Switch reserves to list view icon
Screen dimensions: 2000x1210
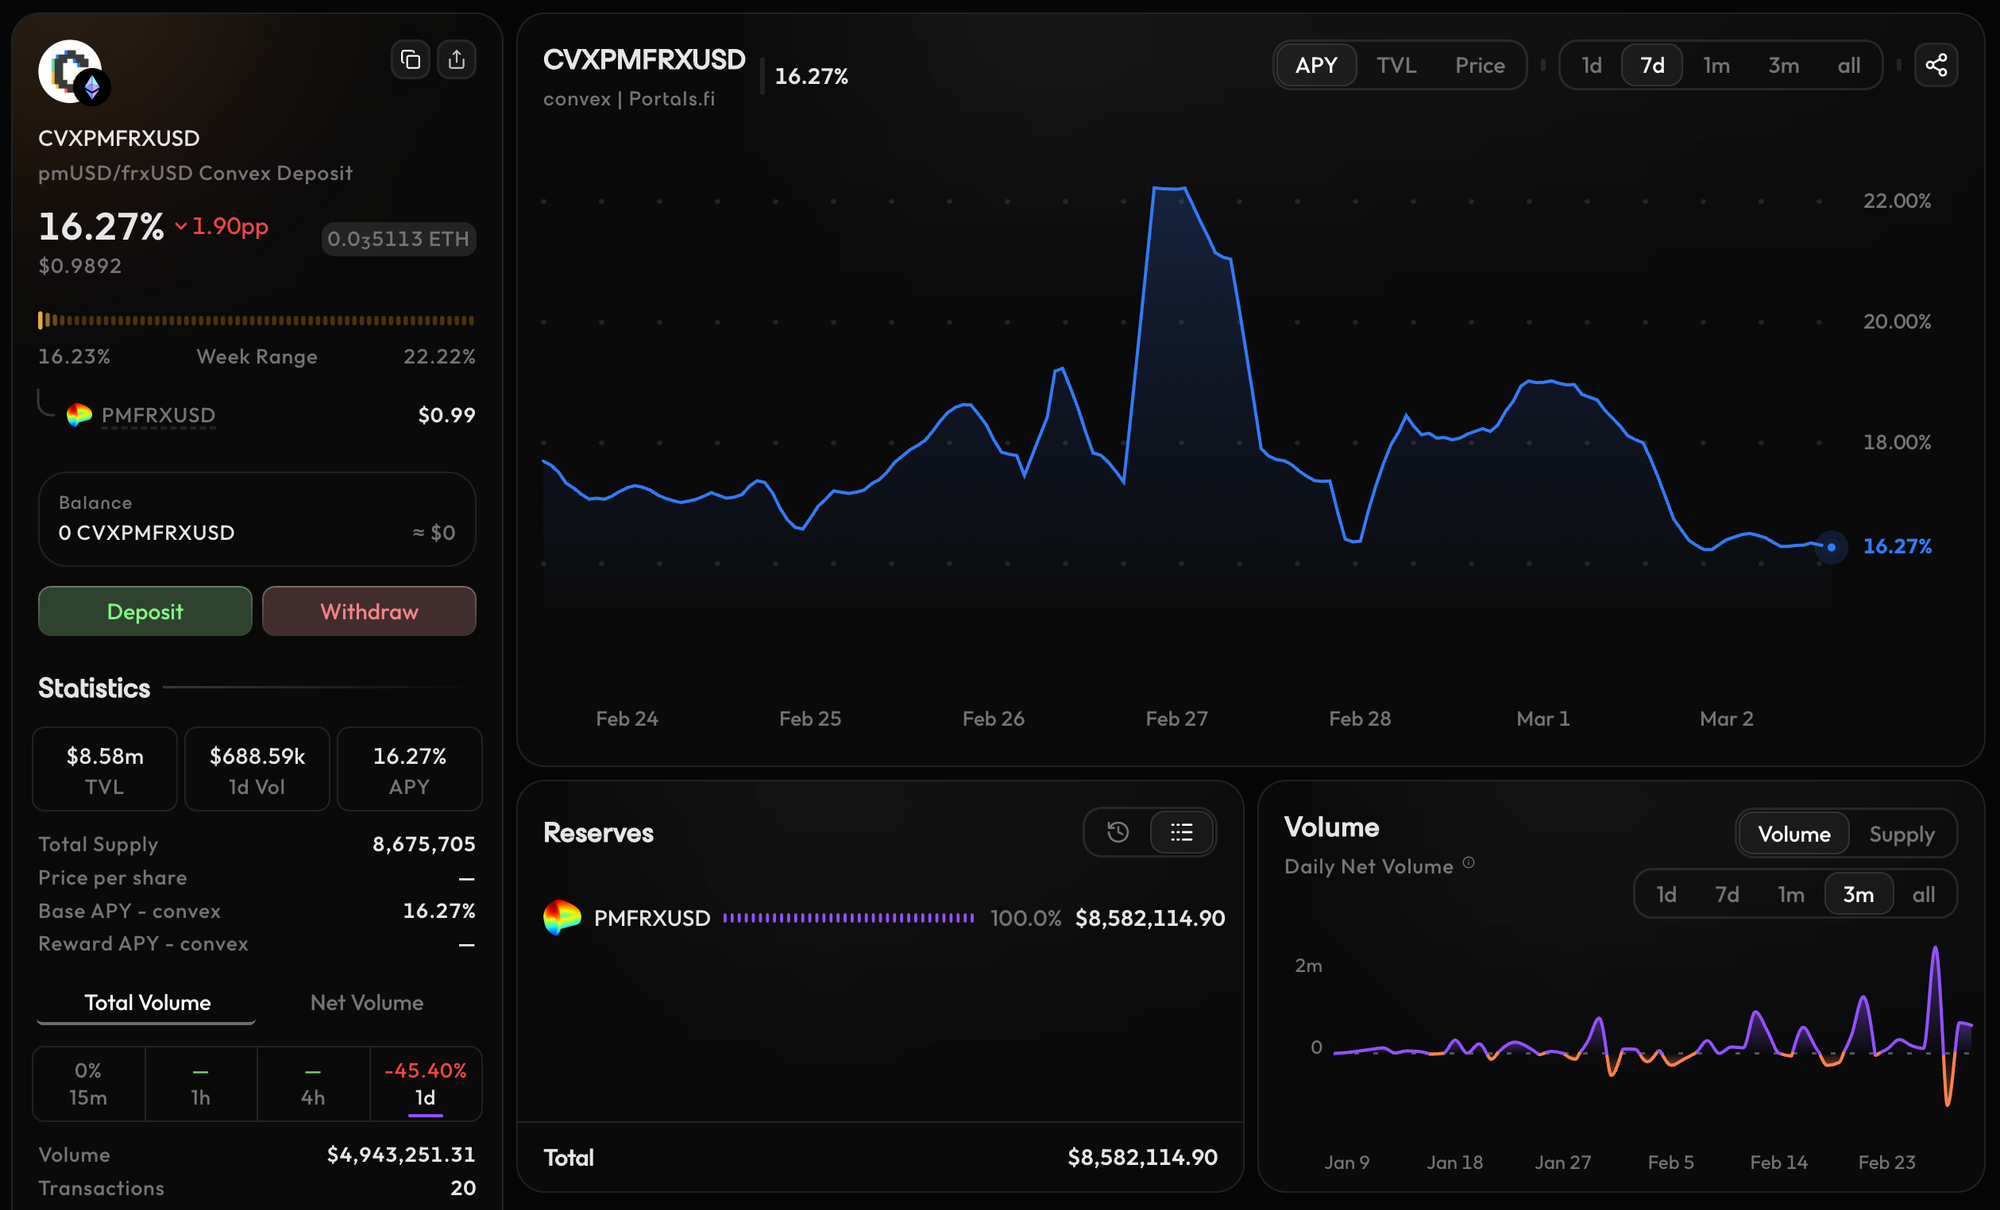[1181, 832]
